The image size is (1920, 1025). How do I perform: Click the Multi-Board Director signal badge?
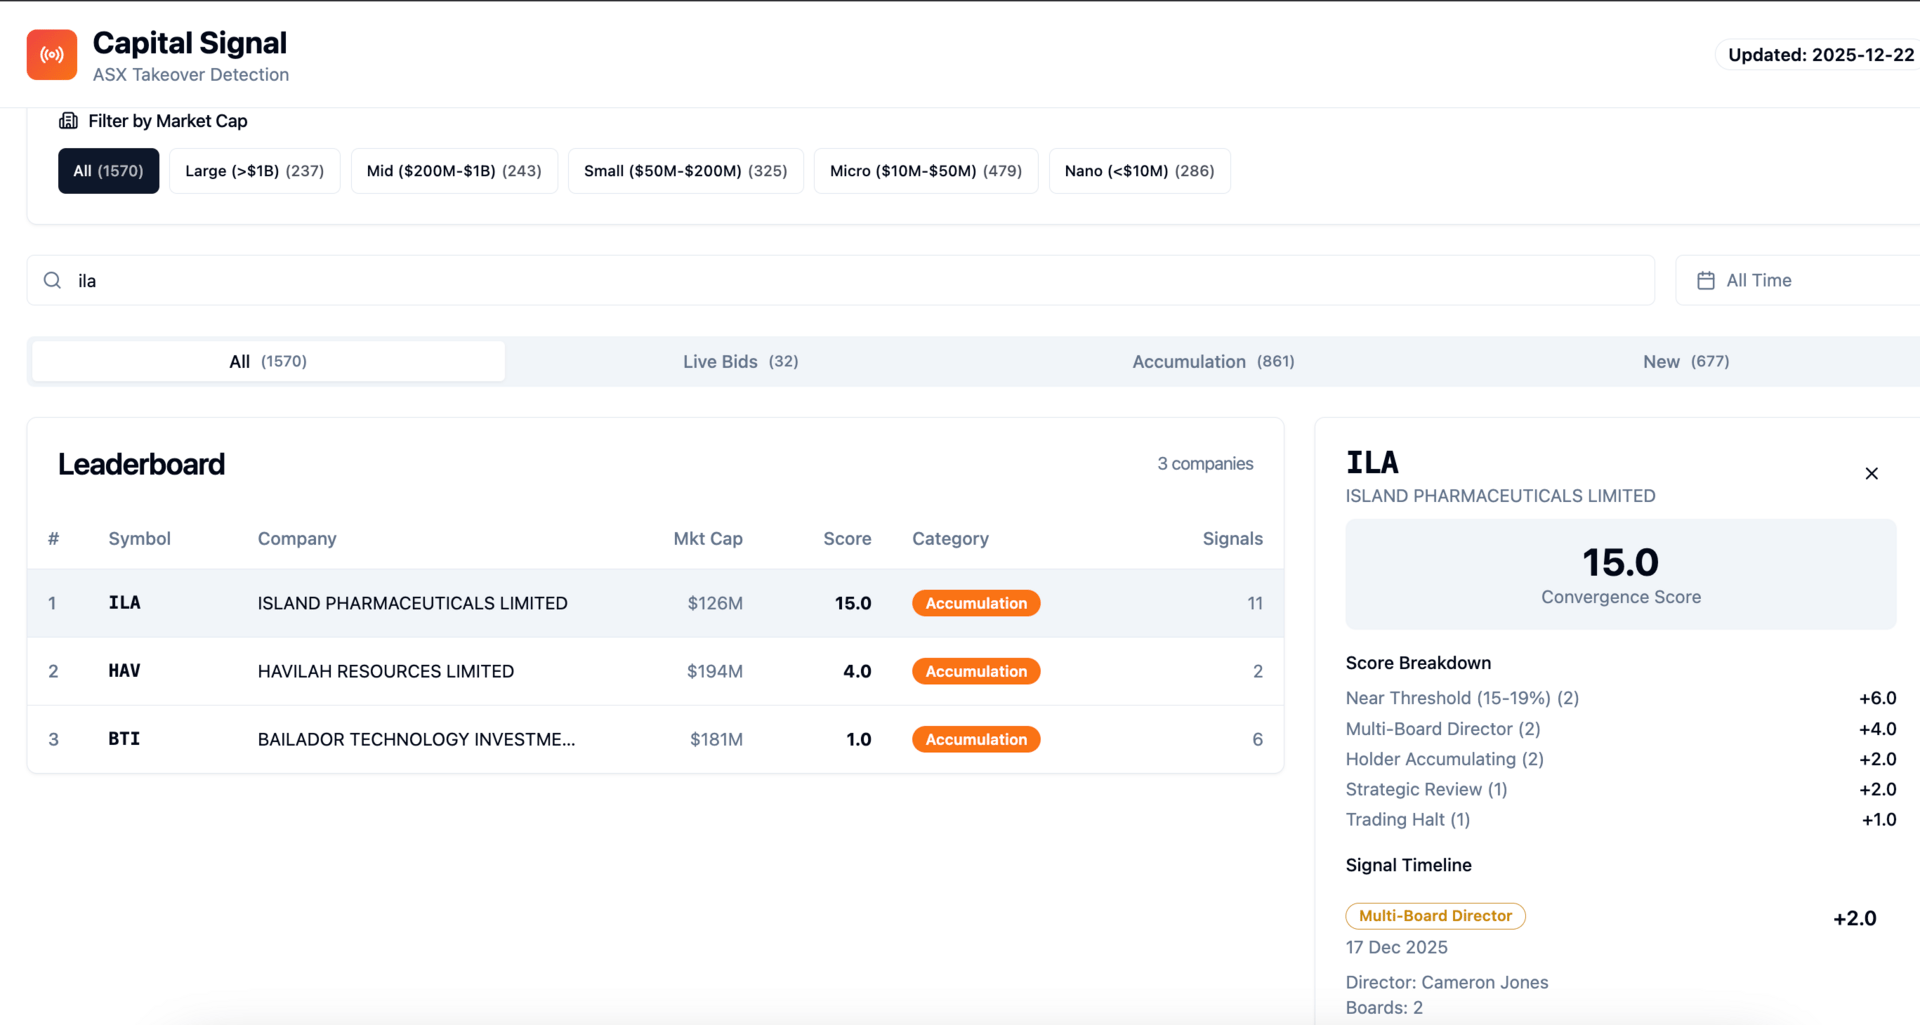pyautogui.click(x=1434, y=916)
